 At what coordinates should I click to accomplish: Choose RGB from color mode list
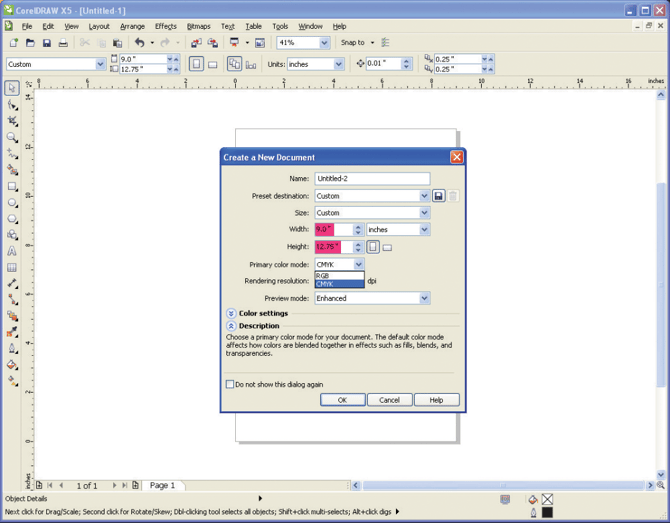(339, 276)
